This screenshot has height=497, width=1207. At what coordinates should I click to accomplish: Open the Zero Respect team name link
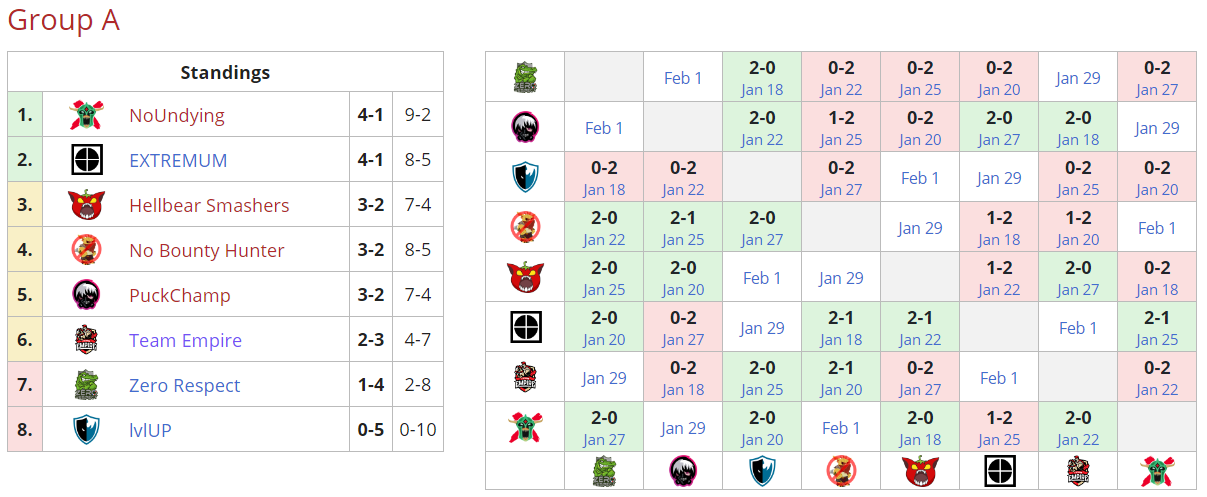tap(184, 385)
